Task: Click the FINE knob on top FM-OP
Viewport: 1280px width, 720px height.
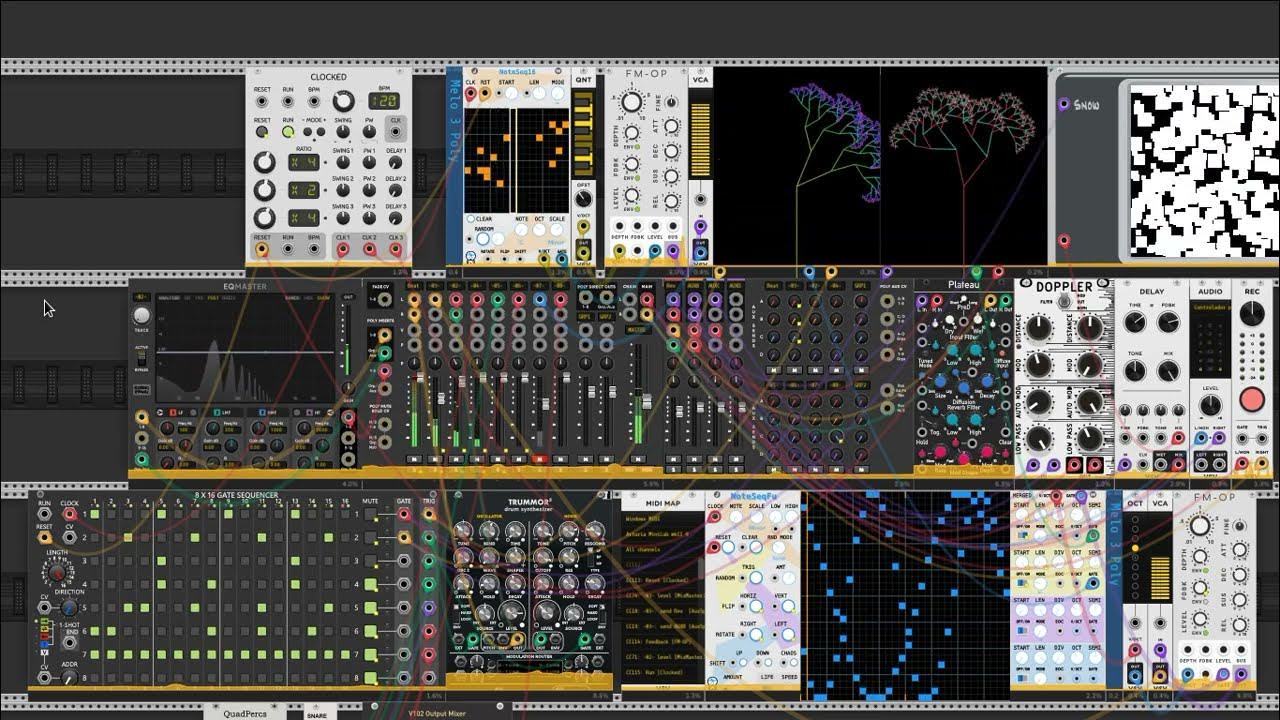Action: [x=671, y=103]
